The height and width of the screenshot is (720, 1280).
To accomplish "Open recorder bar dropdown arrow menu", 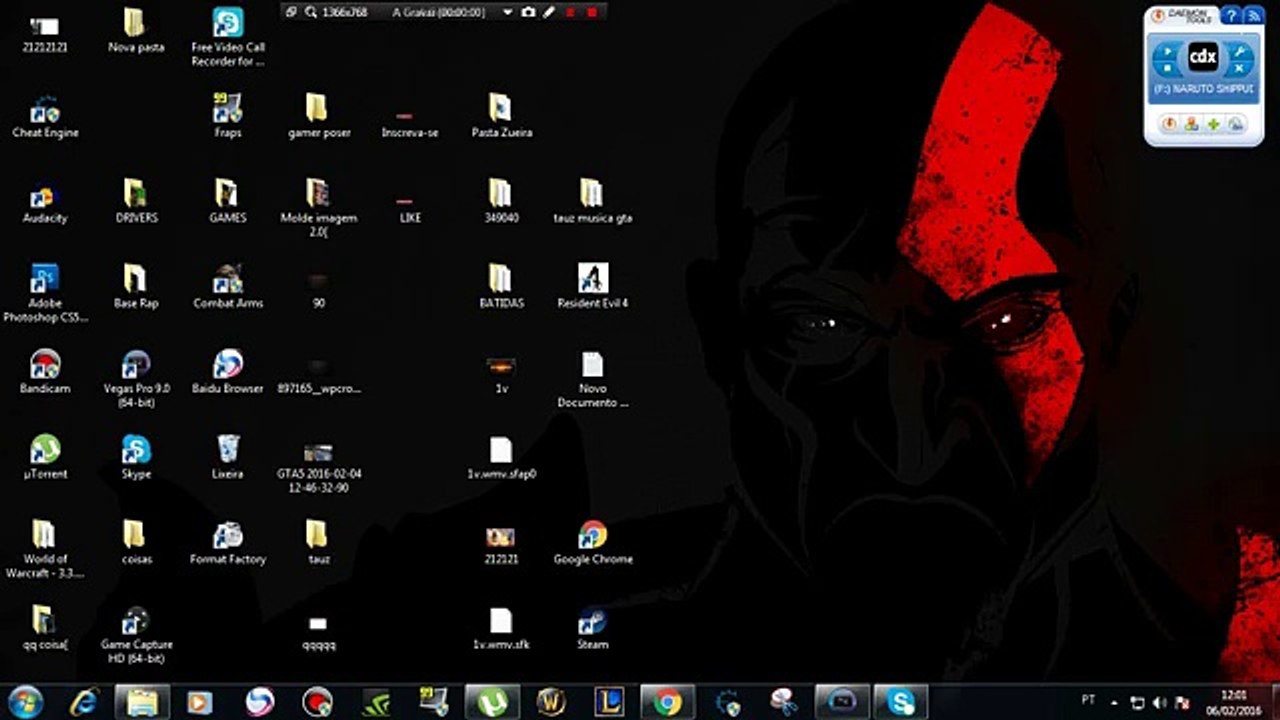I will 508,12.
